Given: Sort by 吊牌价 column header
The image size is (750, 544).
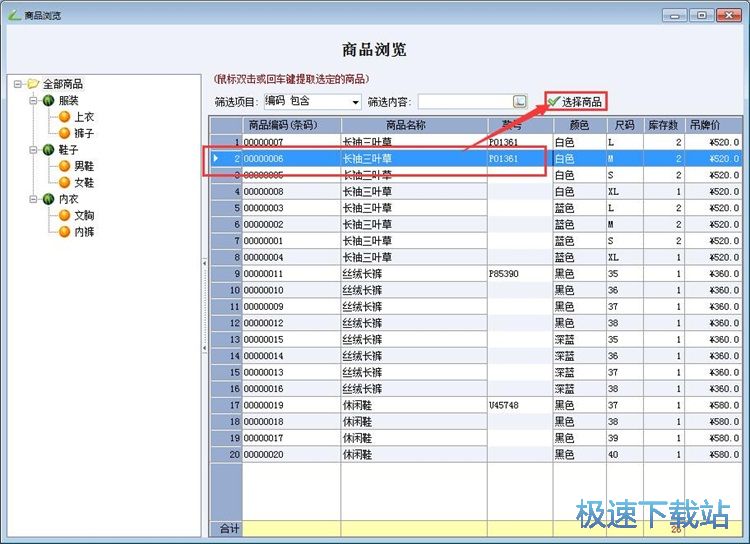Looking at the screenshot, I should coord(713,125).
